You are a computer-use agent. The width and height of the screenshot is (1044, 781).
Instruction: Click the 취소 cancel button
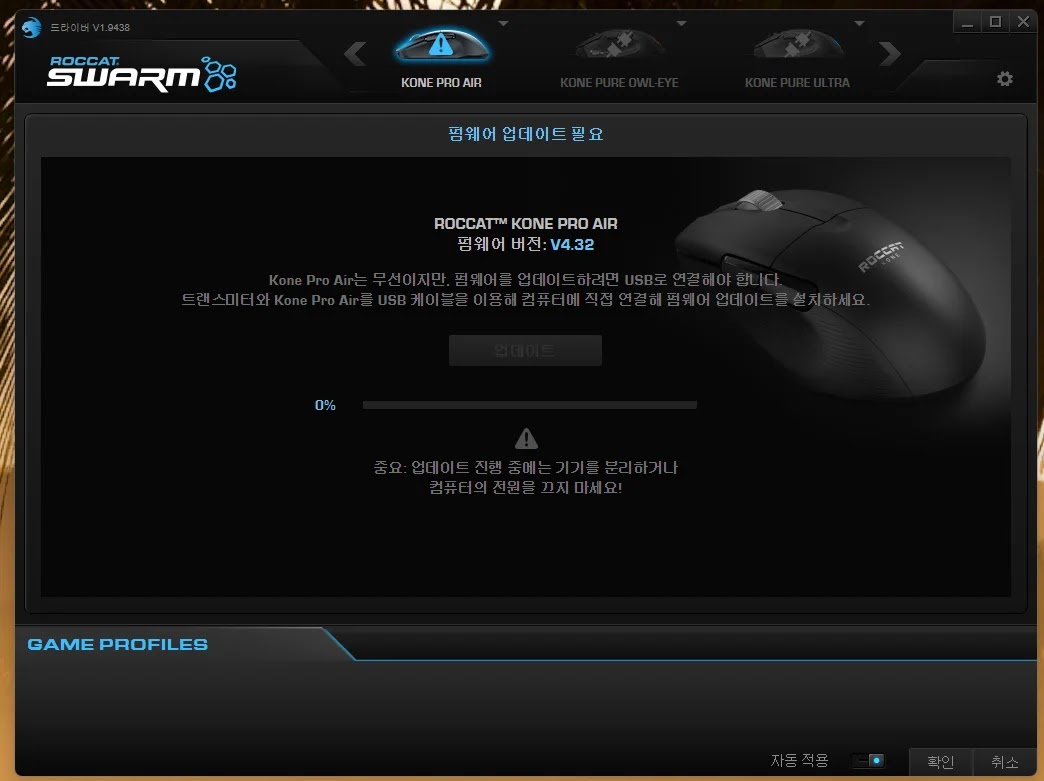[x=1005, y=761]
